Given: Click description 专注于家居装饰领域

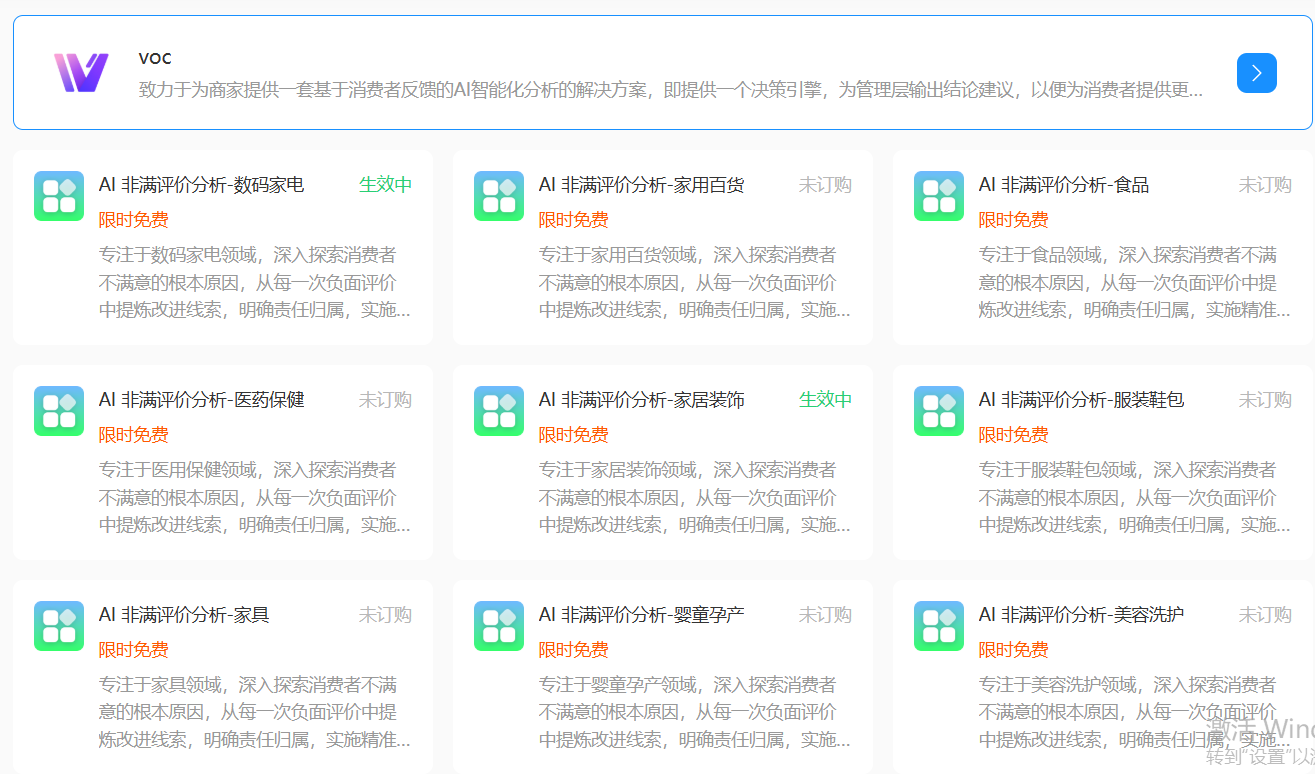Looking at the screenshot, I should (x=695, y=497).
